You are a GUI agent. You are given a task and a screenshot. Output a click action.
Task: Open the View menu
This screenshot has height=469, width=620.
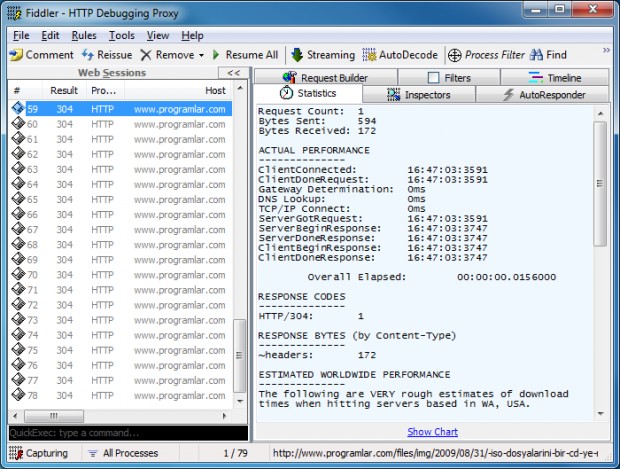pos(158,36)
